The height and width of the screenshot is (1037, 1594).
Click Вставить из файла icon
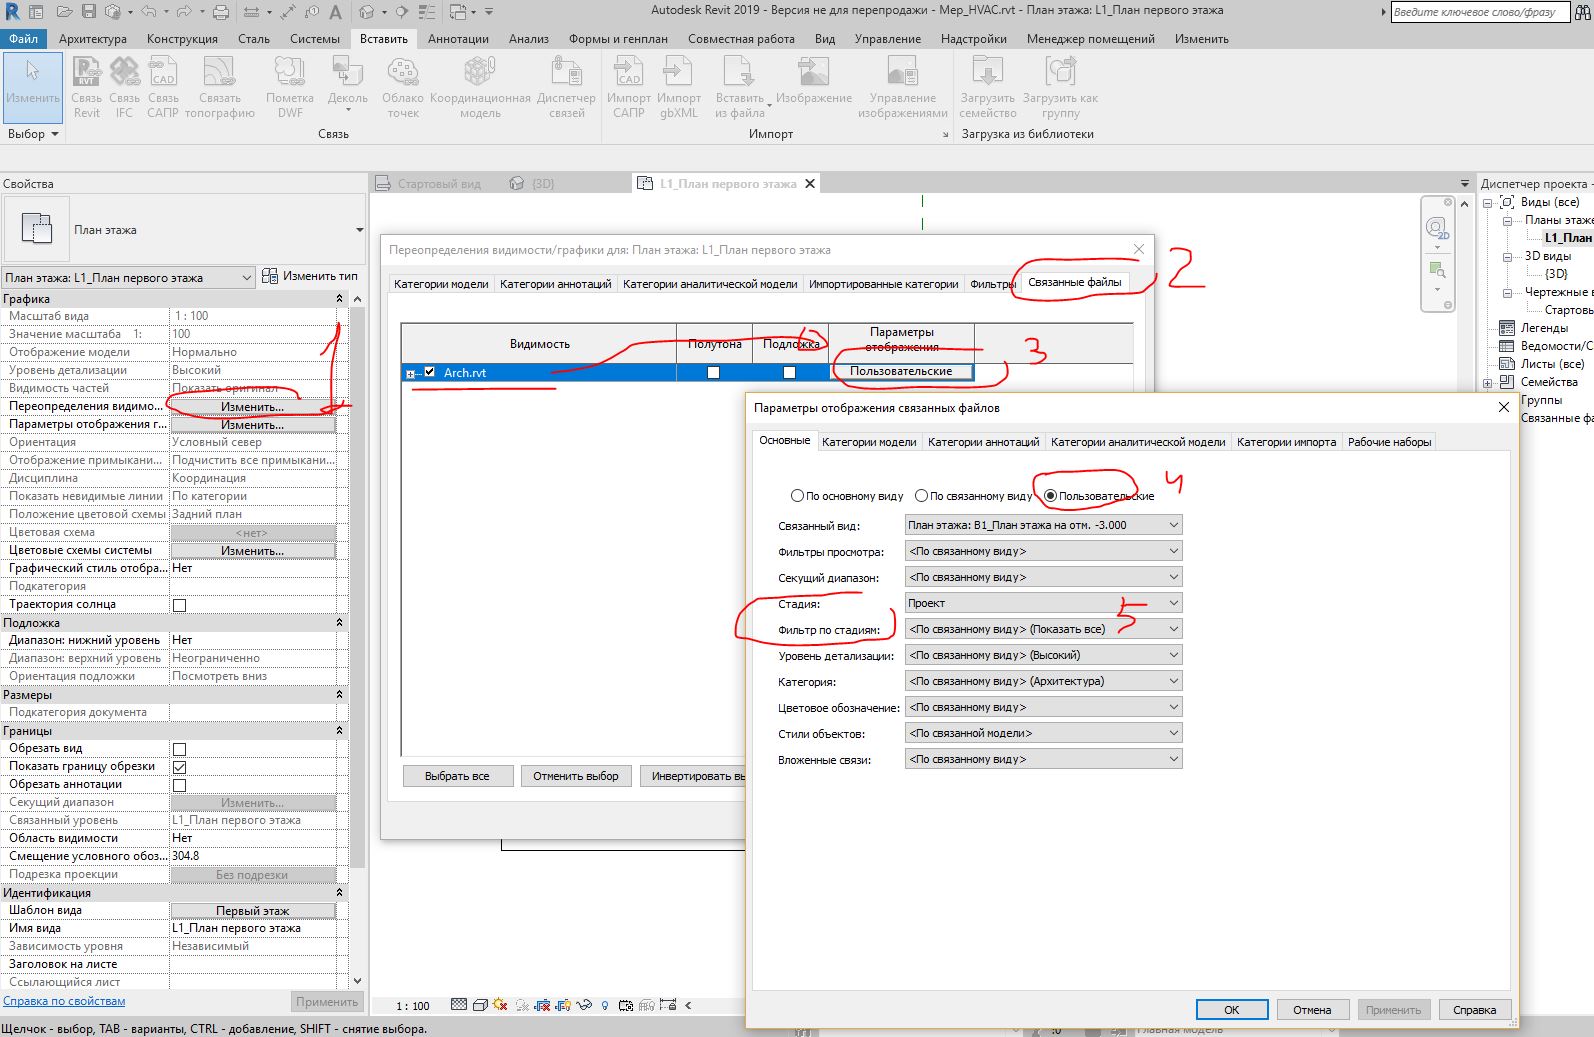739,73
